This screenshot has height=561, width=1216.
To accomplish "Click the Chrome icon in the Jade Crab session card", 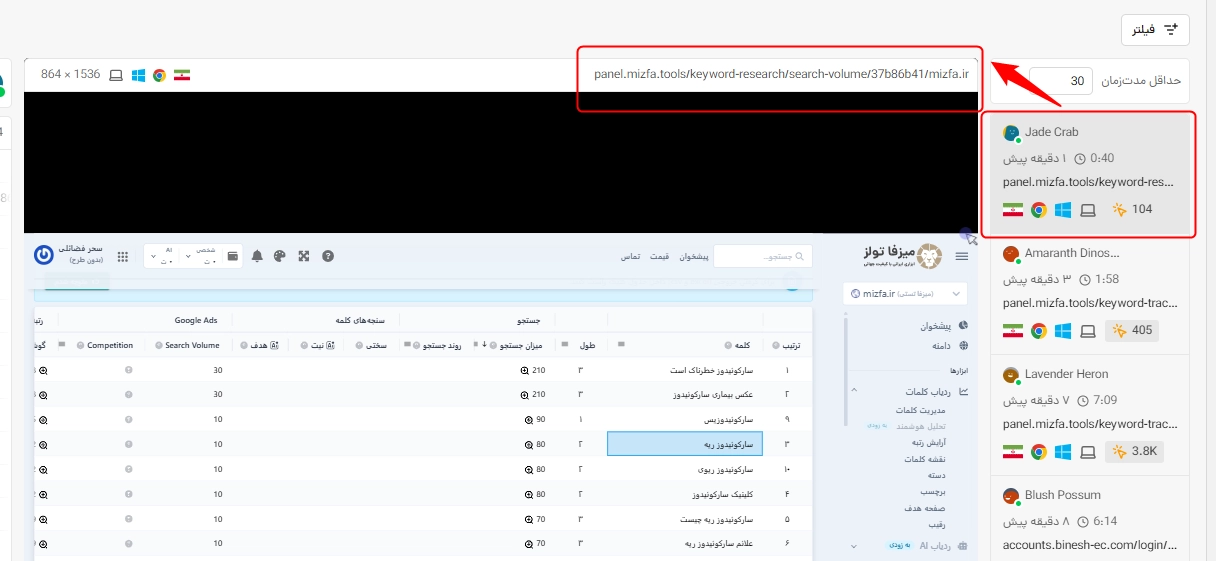I will tap(1039, 210).
